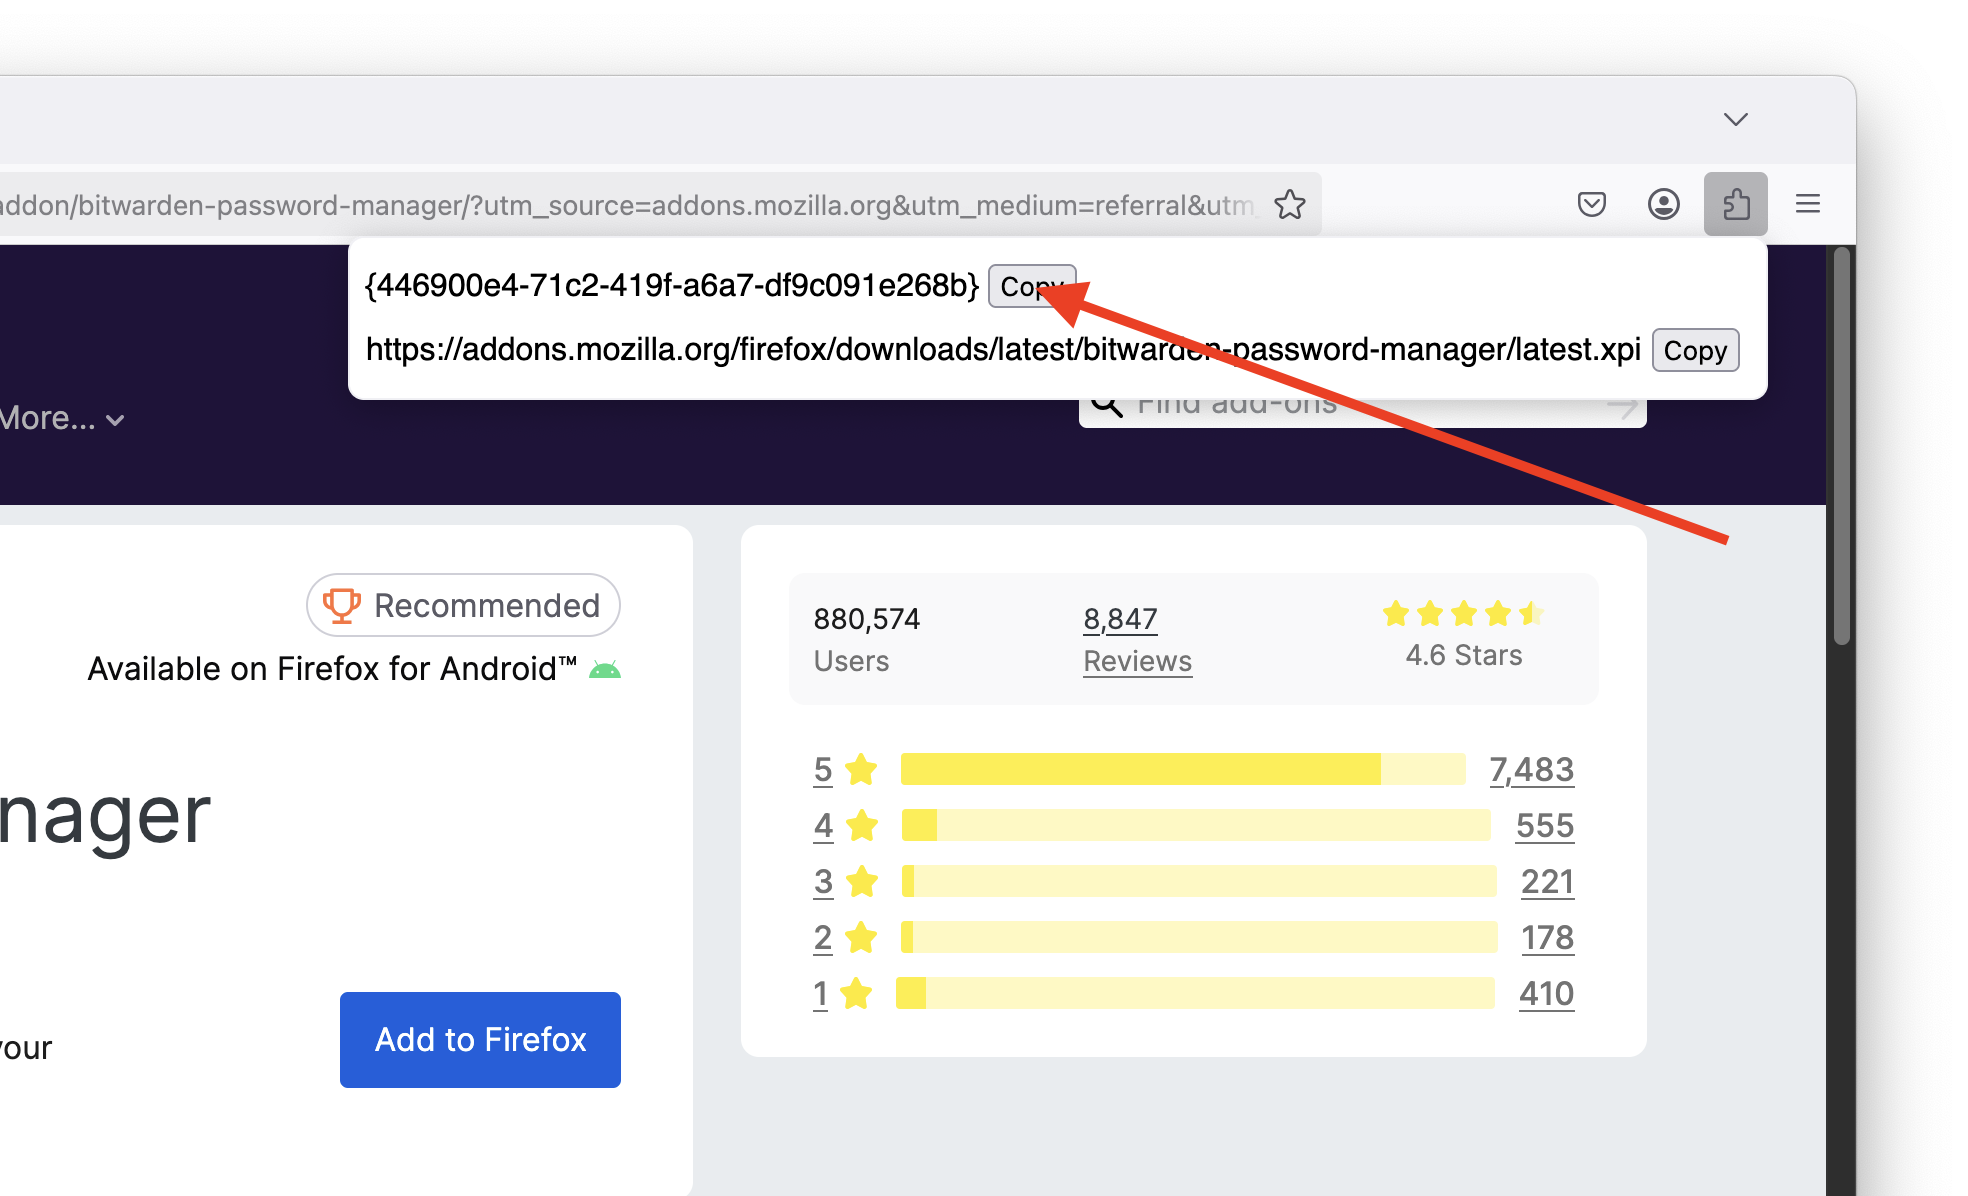This screenshot has width=1968, height=1196.
Task: Copy the add-on GUID
Action: (x=1032, y=286)
